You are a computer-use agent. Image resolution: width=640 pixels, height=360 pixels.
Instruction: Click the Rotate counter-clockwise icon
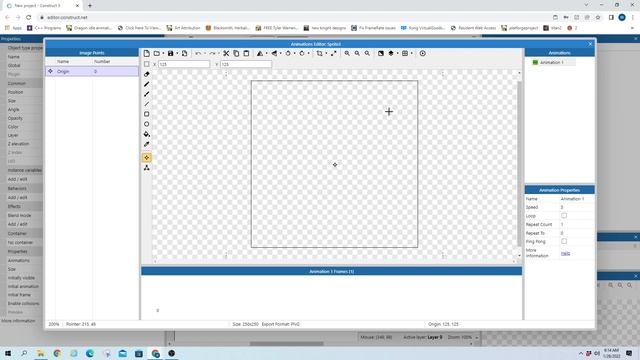click(x=288, y=53)
